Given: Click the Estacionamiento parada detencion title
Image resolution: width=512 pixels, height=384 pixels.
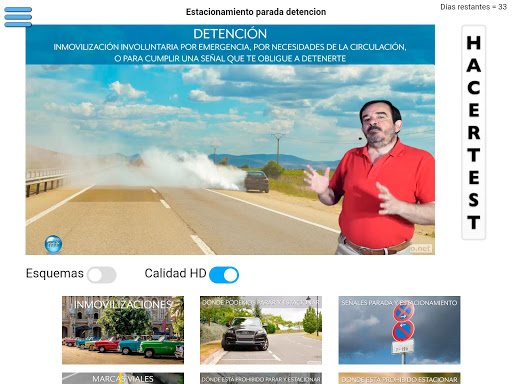Looking at the screenshot, I should [x=256, y=12].
